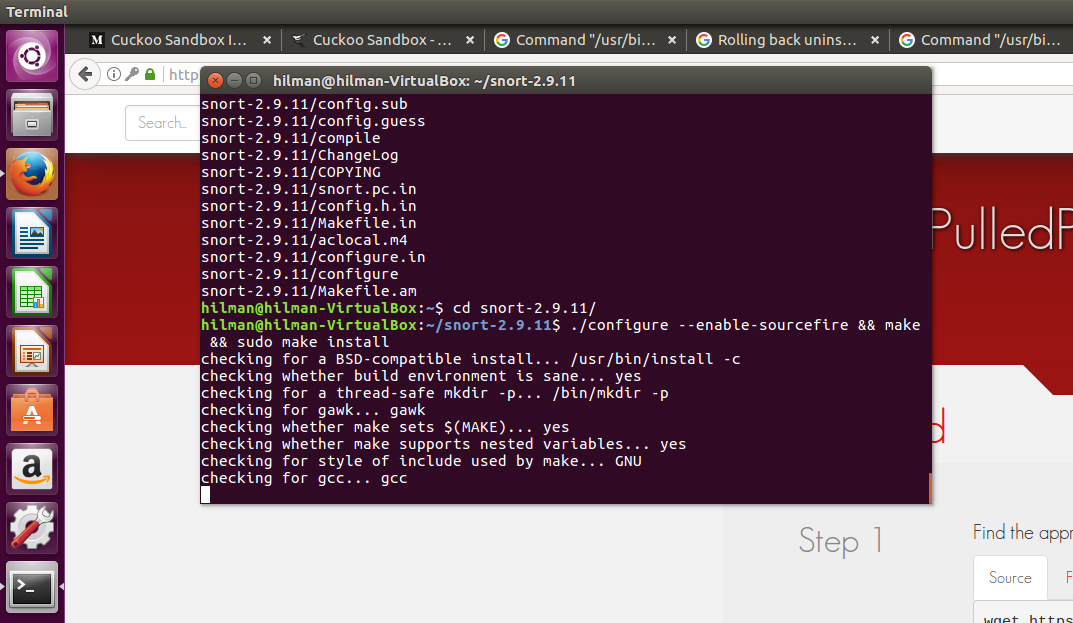The height and width of the screenshot is (623, 1073).
Task: Minimize the snort-2.9.11 terminal window
Action: pyautogui.click(x=233, y=80)
